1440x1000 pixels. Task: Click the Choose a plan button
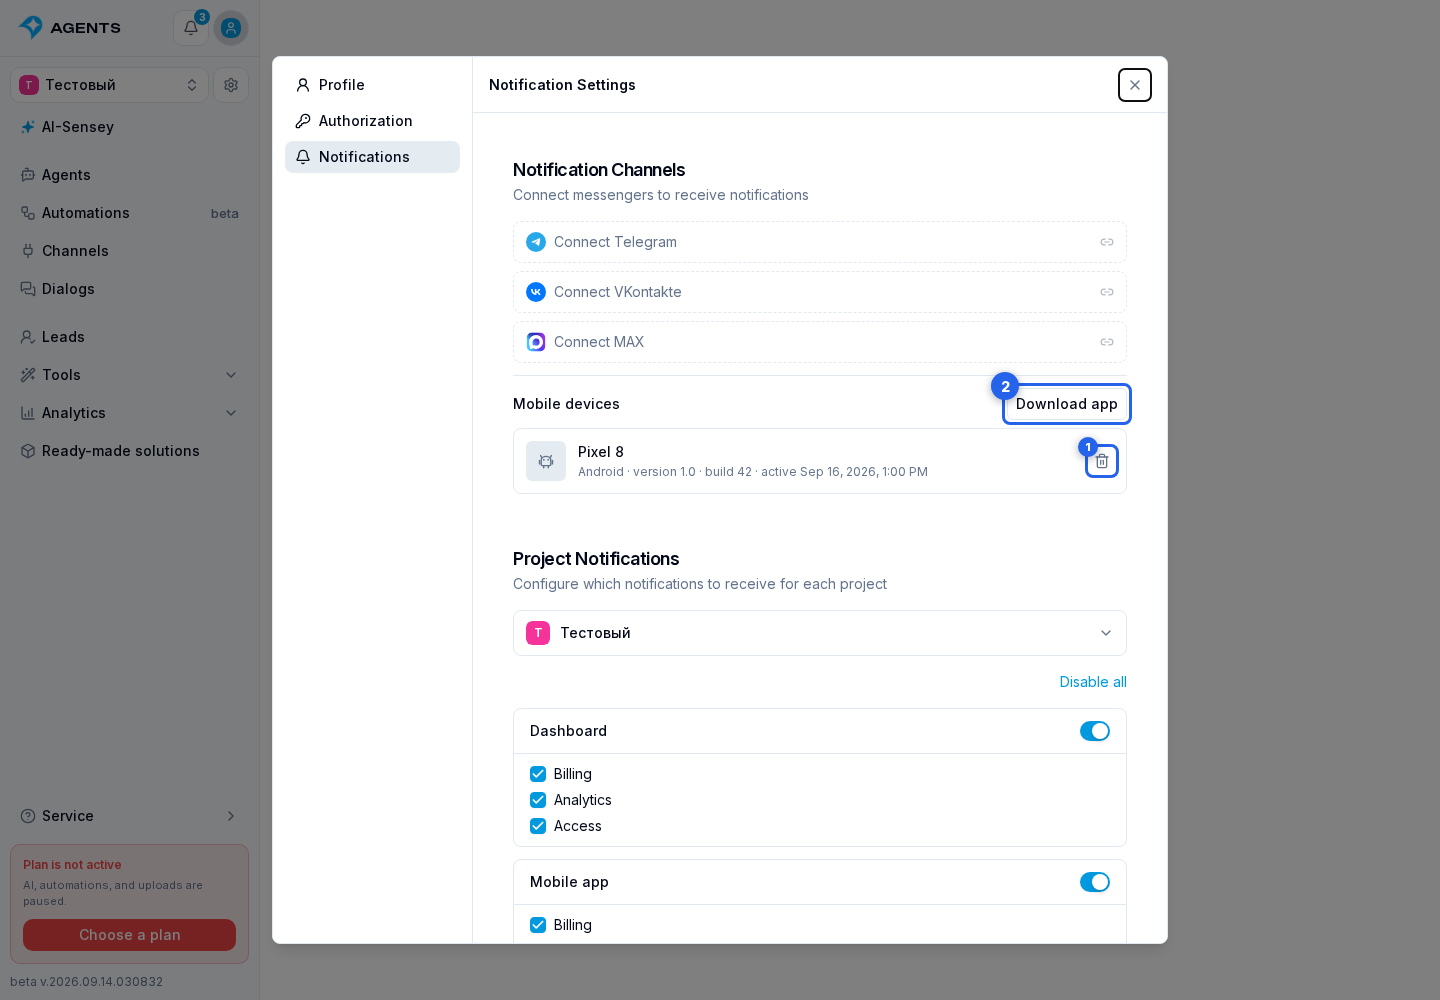[x=130, y=935]
